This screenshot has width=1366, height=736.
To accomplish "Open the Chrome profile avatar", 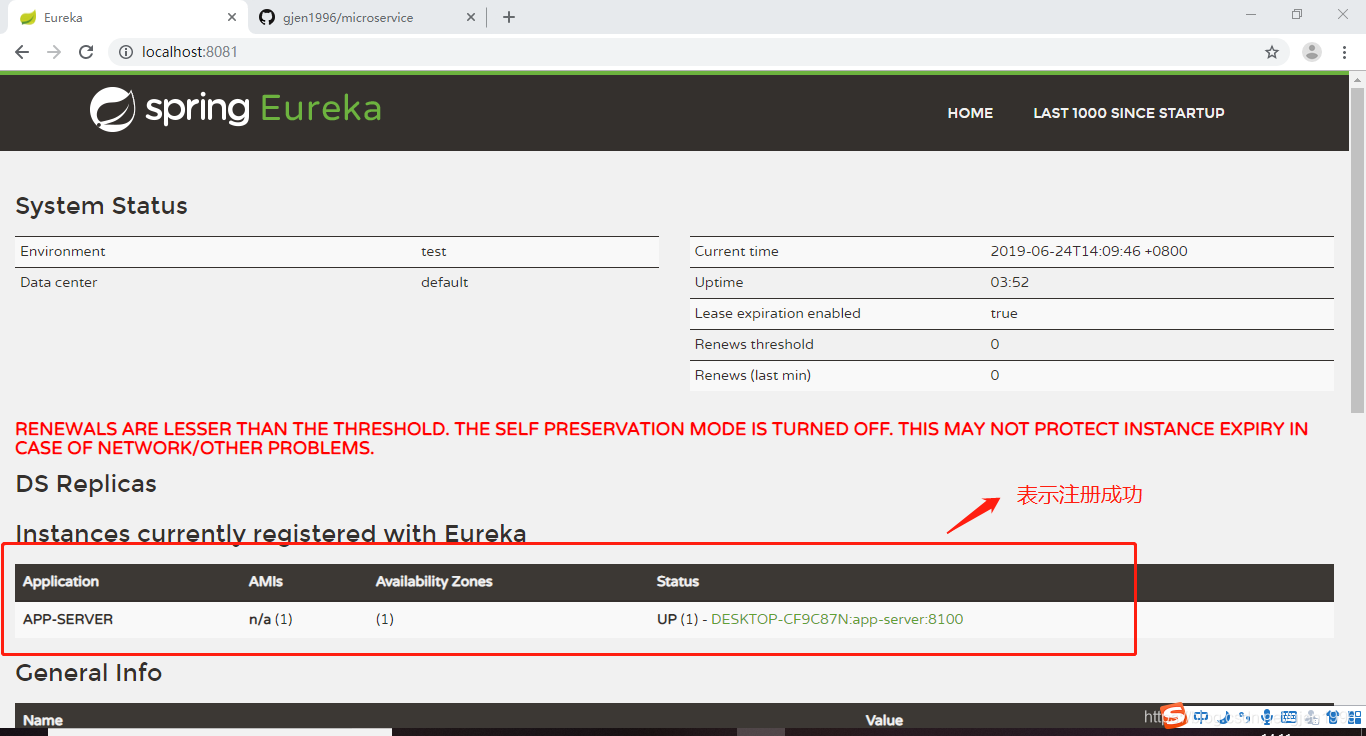I will pos(1312,52).
